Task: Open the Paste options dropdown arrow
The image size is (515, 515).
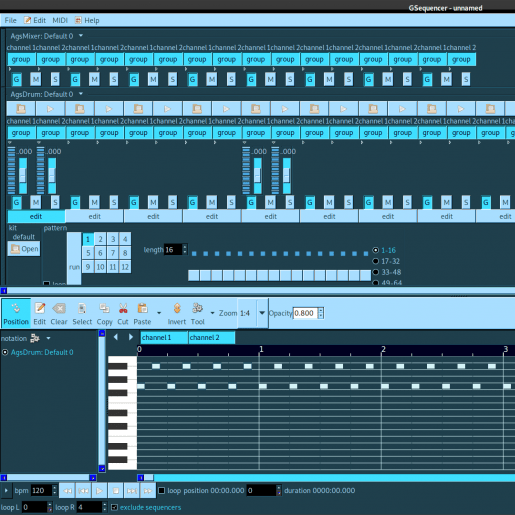Action: point(159,313)
